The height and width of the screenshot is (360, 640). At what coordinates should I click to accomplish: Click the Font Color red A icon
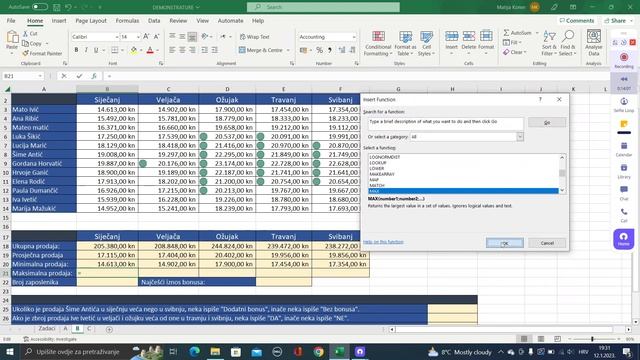(150, 50)
